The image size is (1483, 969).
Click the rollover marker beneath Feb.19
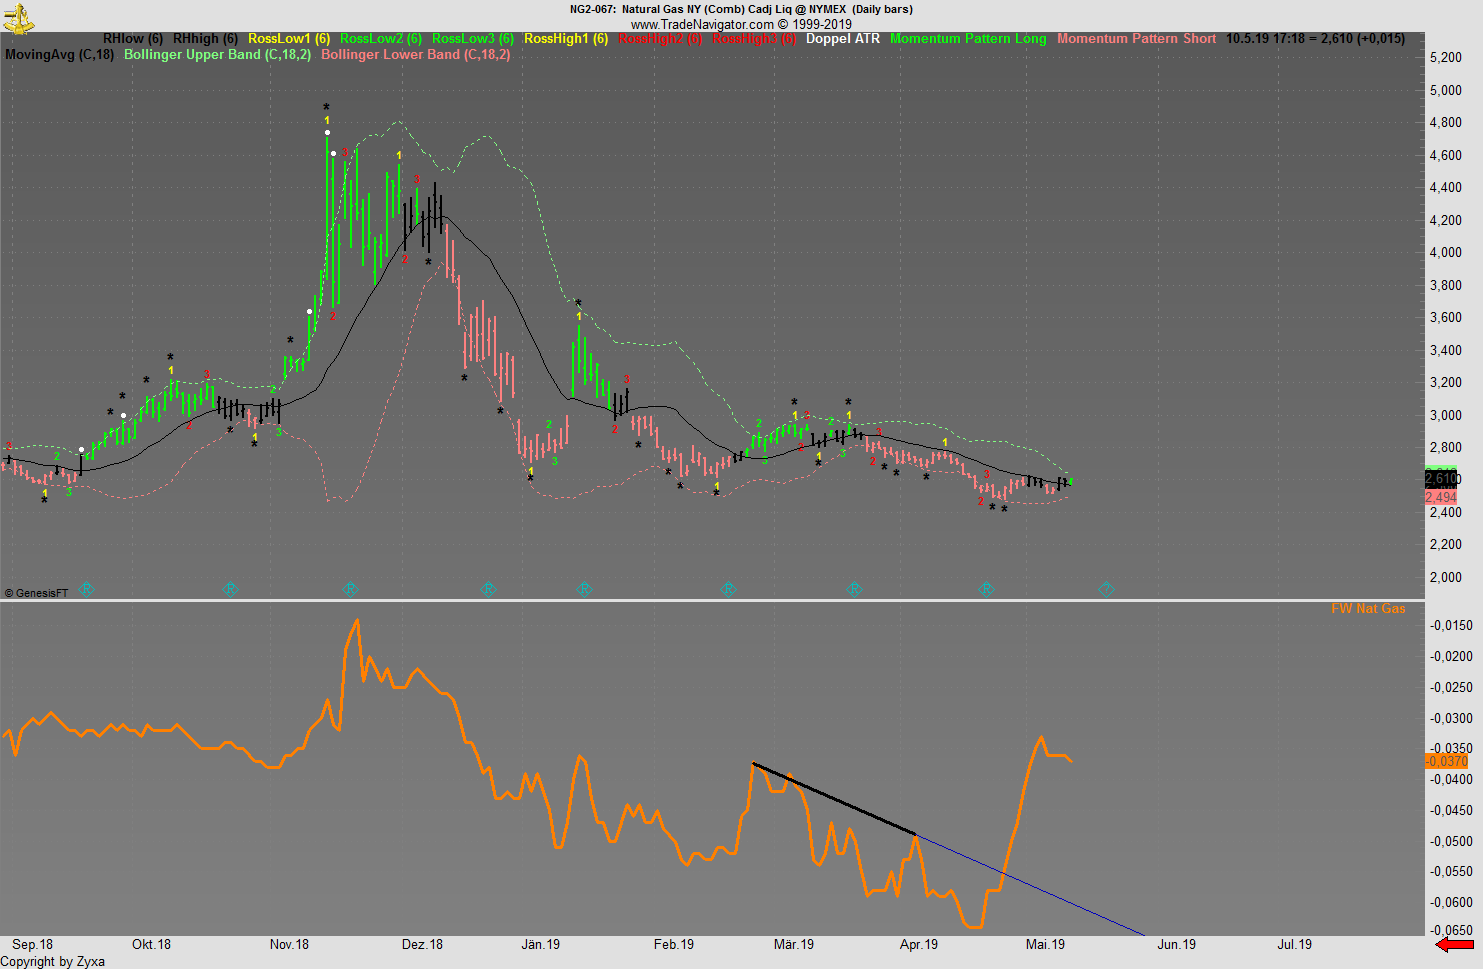[x=727, y=589]
